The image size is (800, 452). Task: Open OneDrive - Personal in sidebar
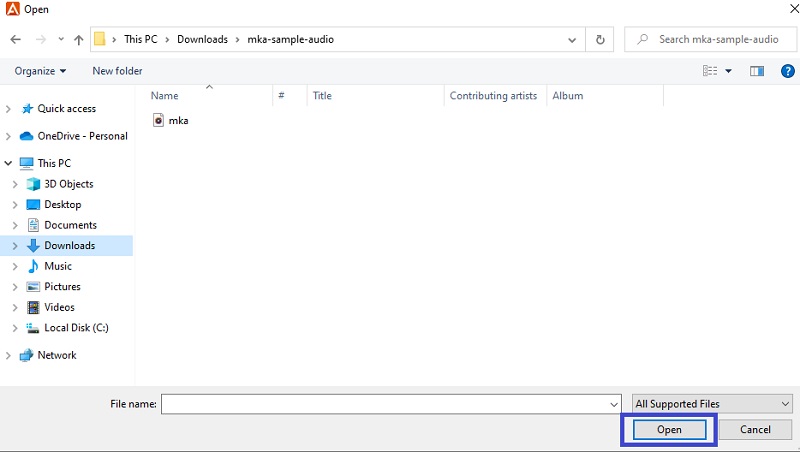83,136
